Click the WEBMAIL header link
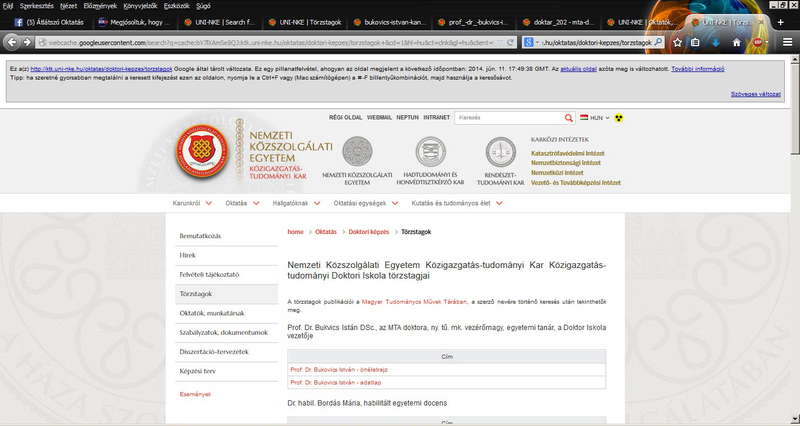 [379, 118]
